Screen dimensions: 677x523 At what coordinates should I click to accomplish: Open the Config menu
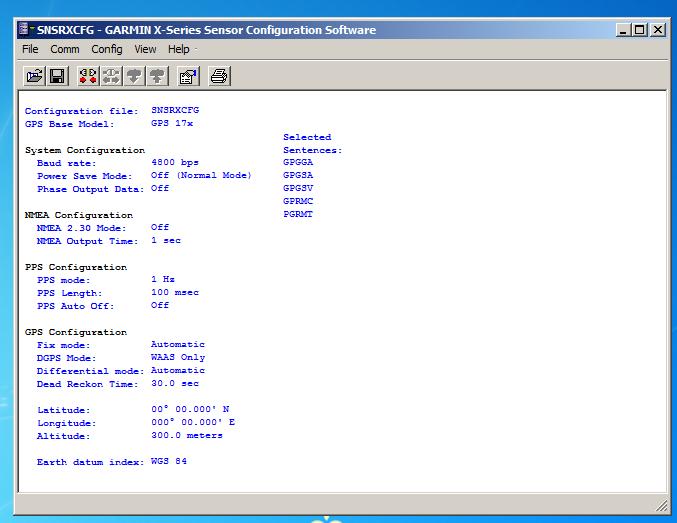(x=107, y=49)
